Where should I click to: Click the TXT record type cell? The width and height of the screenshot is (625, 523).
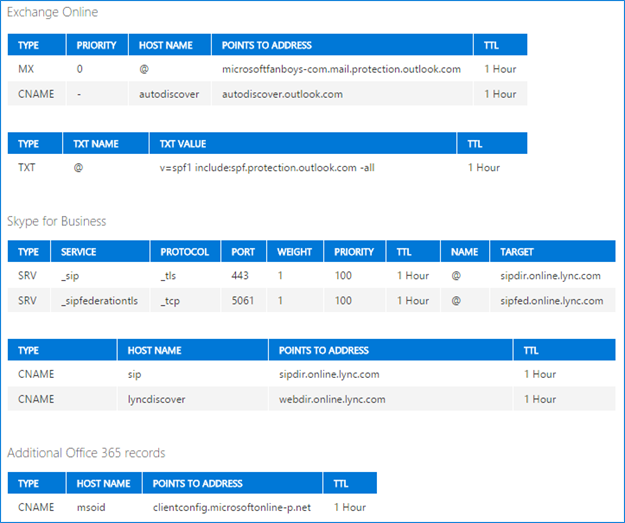[27, 168]
